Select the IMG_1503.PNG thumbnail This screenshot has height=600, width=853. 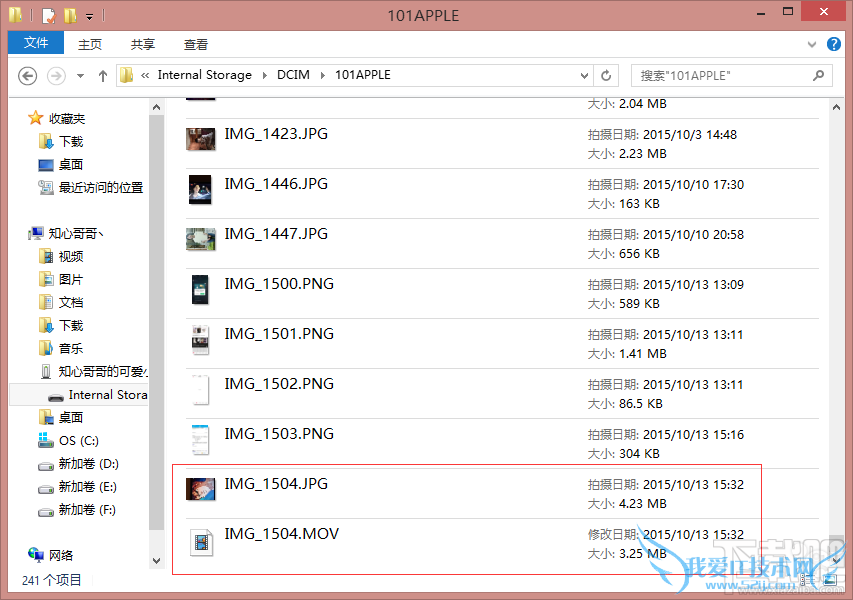tap(200, 440)
